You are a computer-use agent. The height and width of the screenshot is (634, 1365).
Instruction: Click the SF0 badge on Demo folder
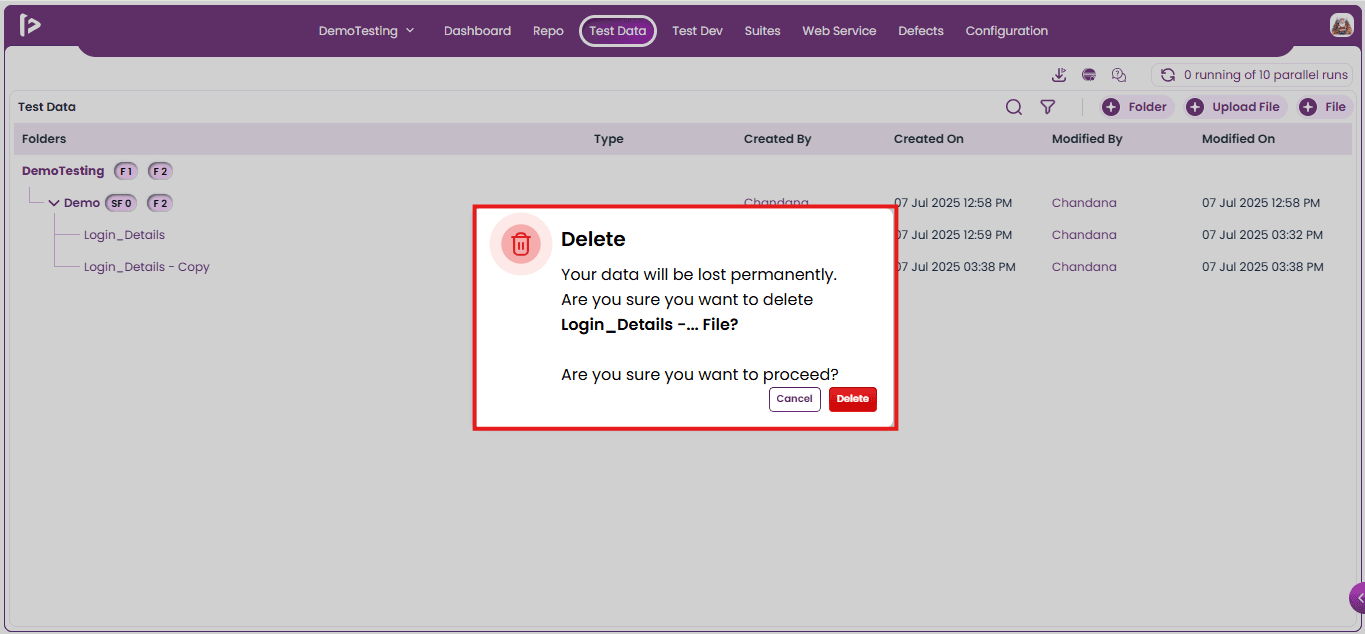click(x=121, y=203)
